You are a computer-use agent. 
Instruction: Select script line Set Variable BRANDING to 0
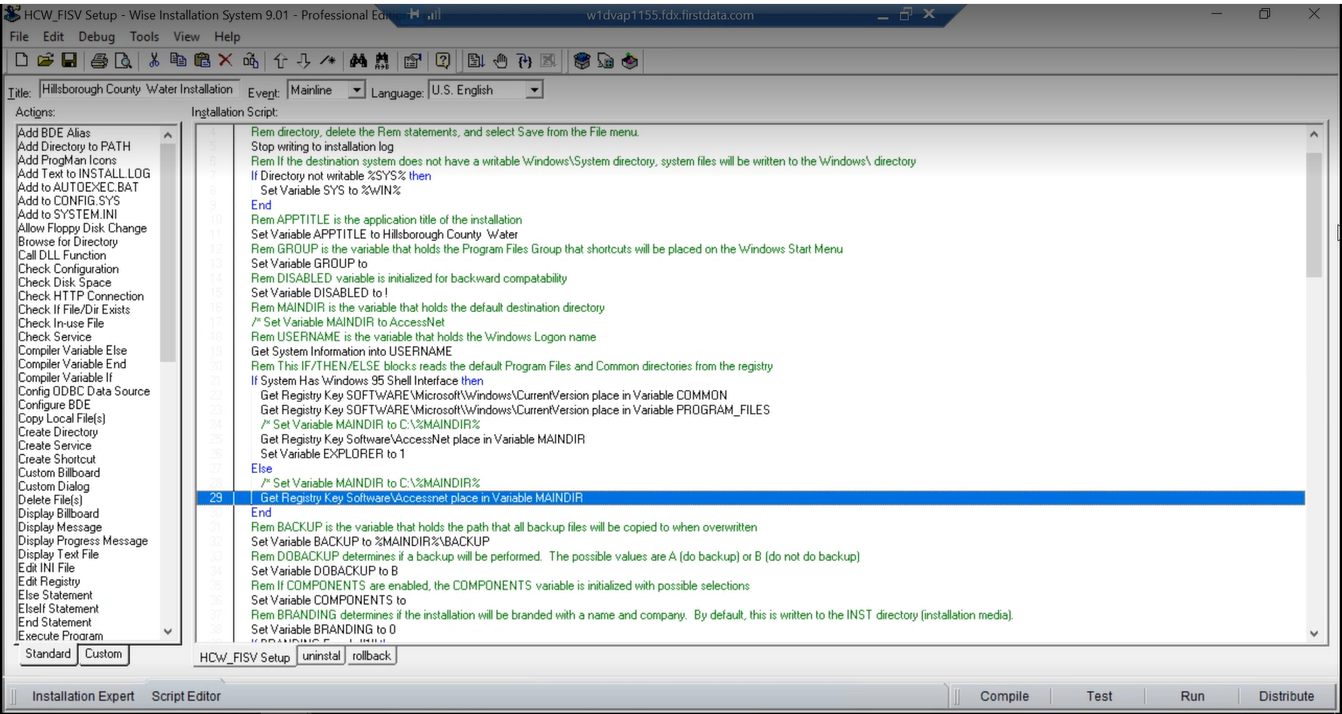[324, 629]
